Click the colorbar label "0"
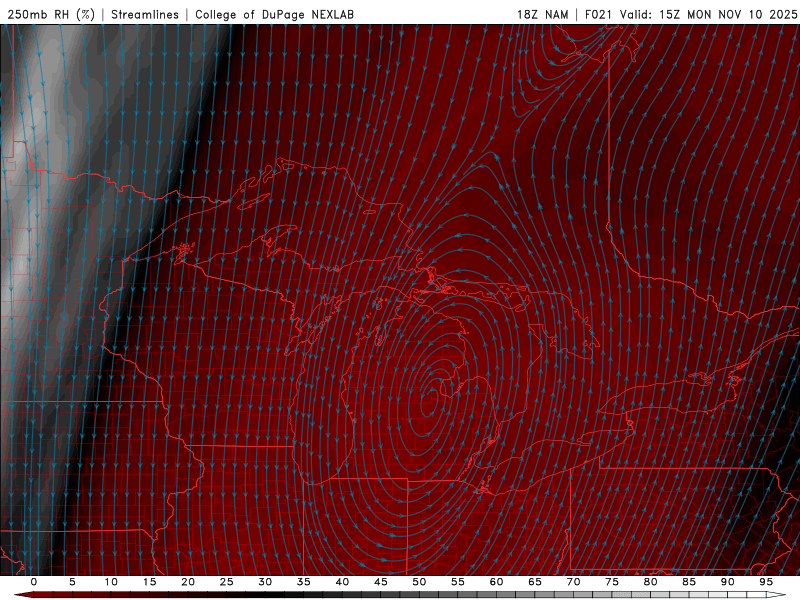The width and height of the screenshot is (800, 600). [34, 582]
